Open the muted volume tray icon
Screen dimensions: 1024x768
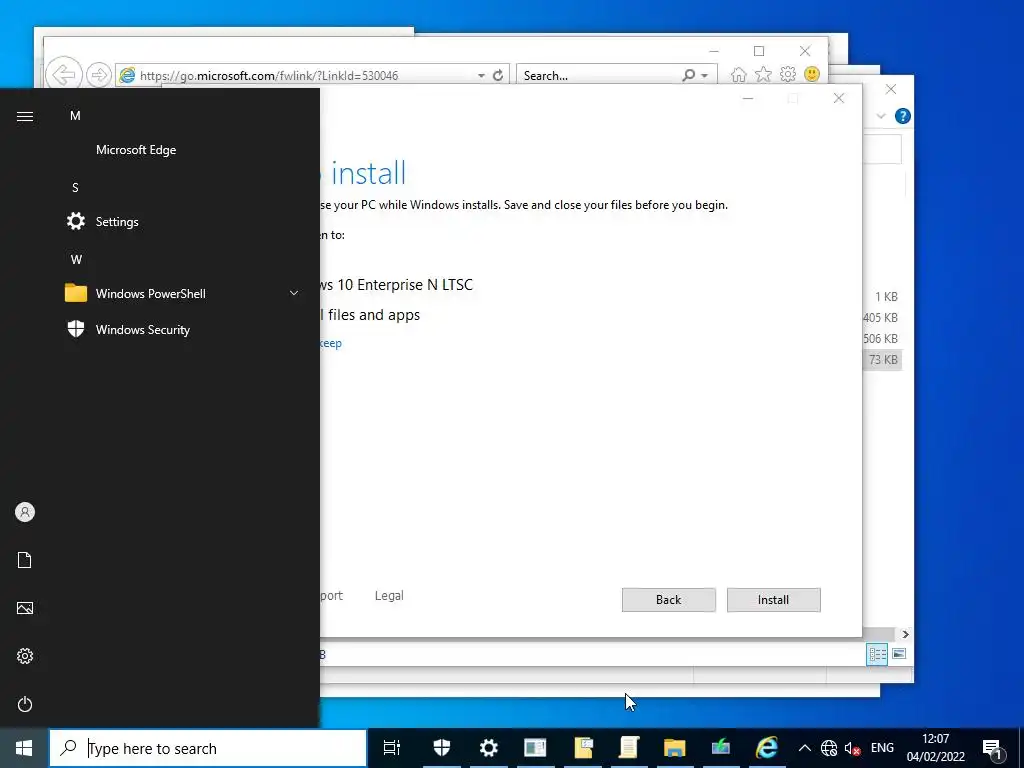(852, 748)
